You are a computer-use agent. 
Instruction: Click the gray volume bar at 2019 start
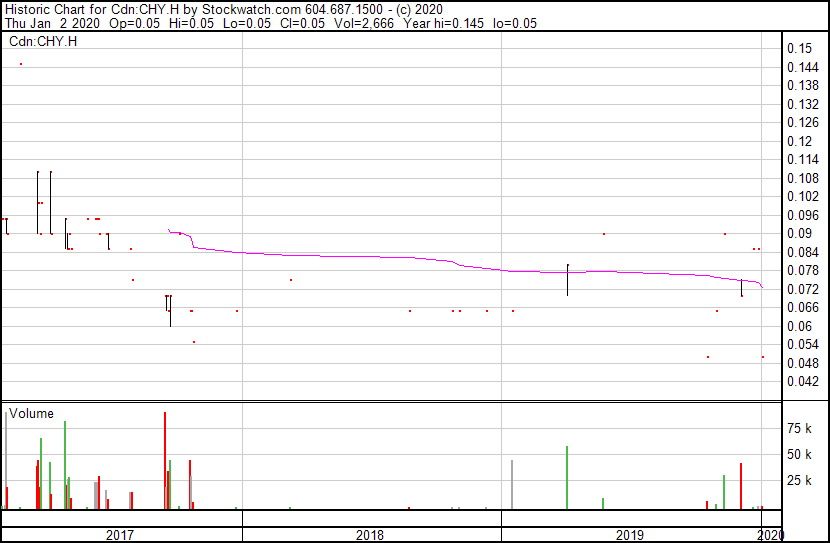[512, 485]
